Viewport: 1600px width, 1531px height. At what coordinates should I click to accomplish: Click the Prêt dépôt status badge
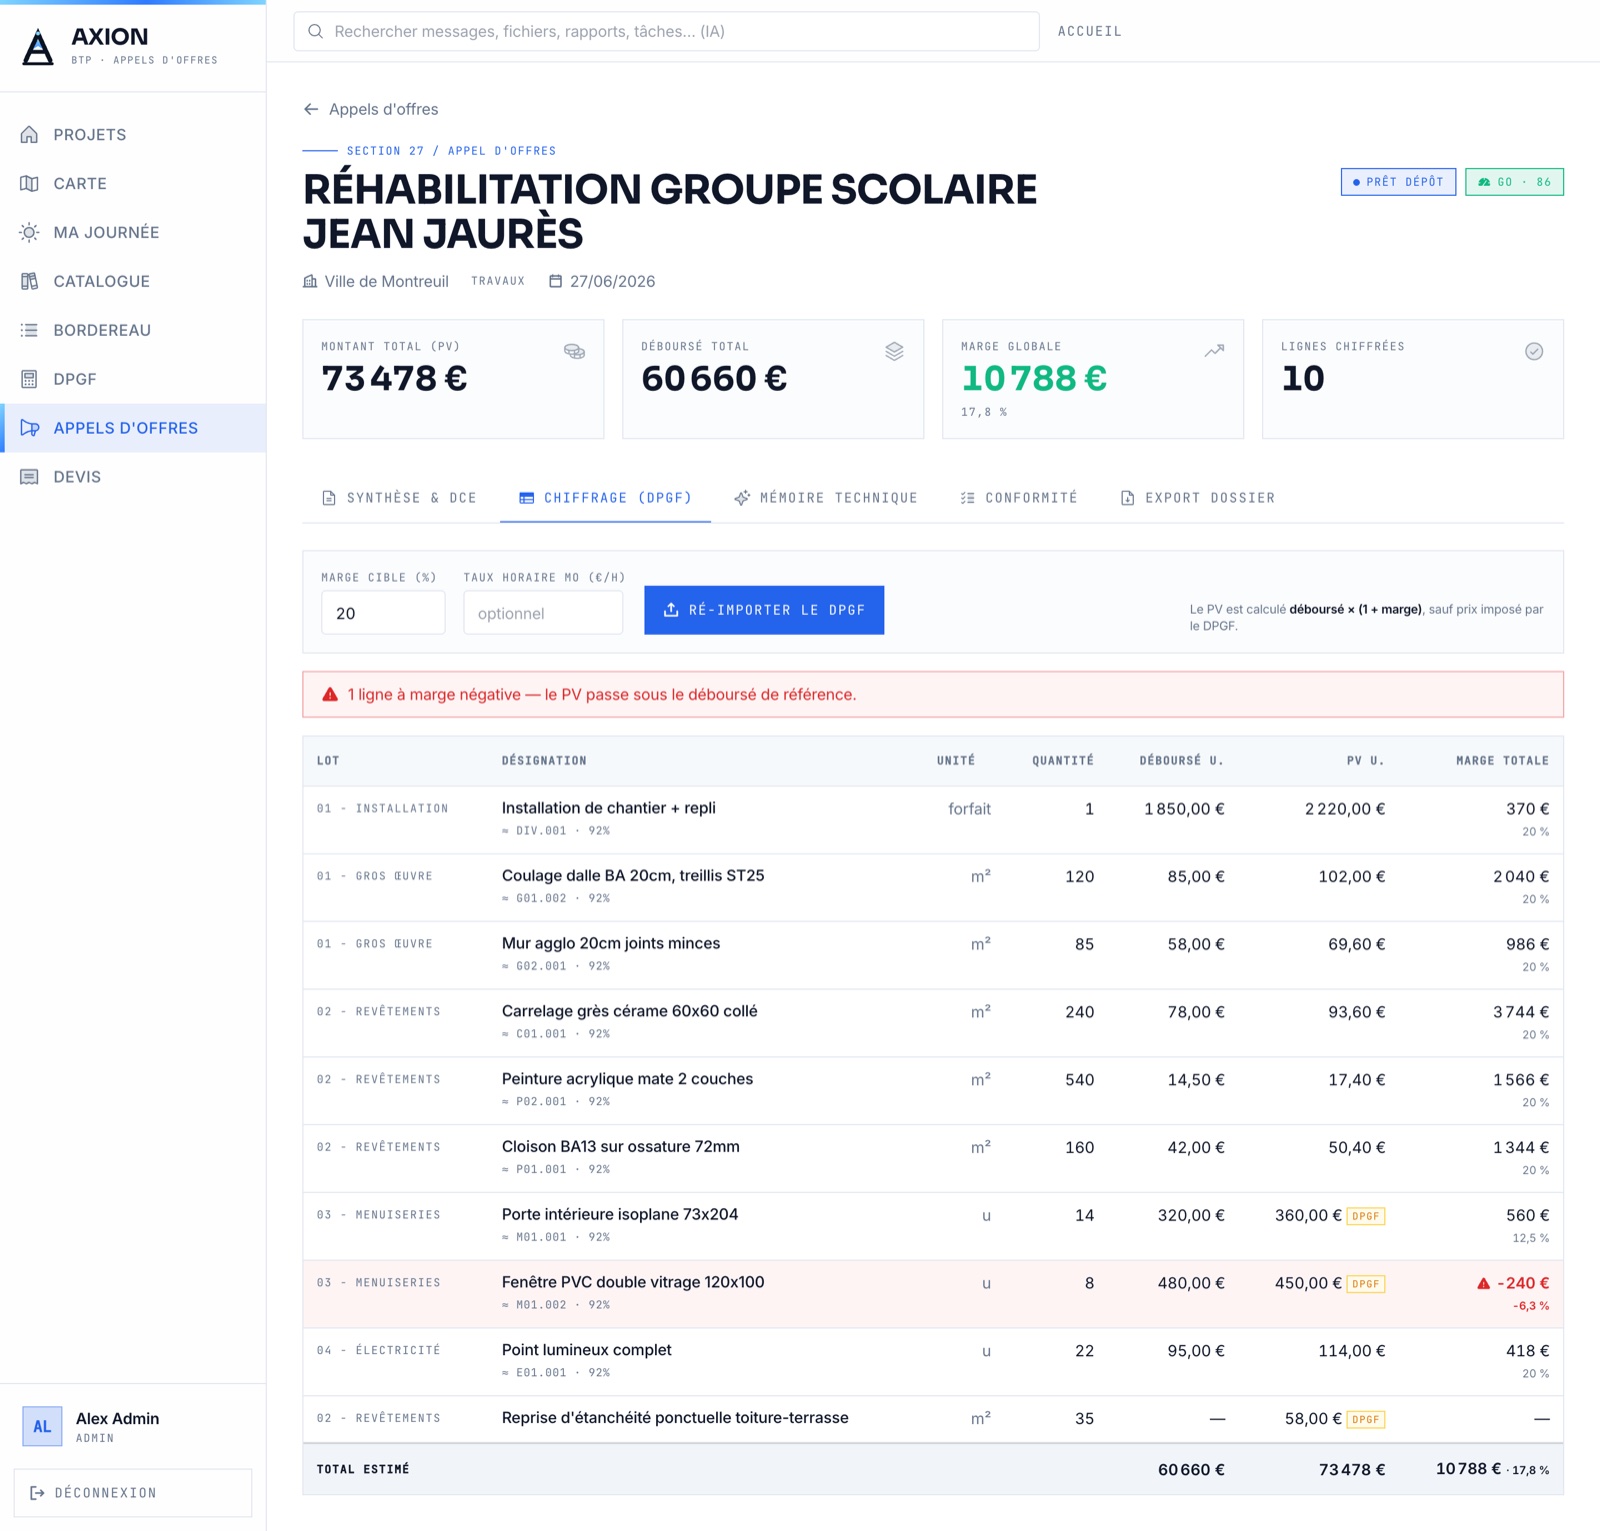click(1398, 182)
